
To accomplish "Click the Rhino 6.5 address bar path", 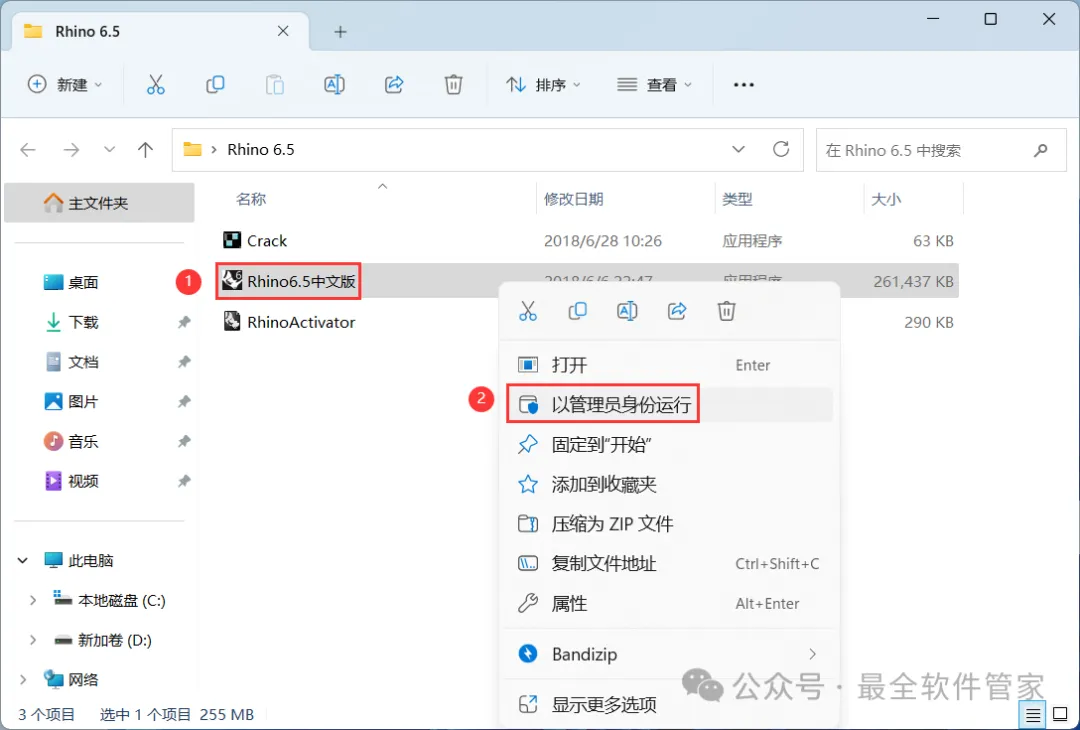I will click(x=261, y=149).
